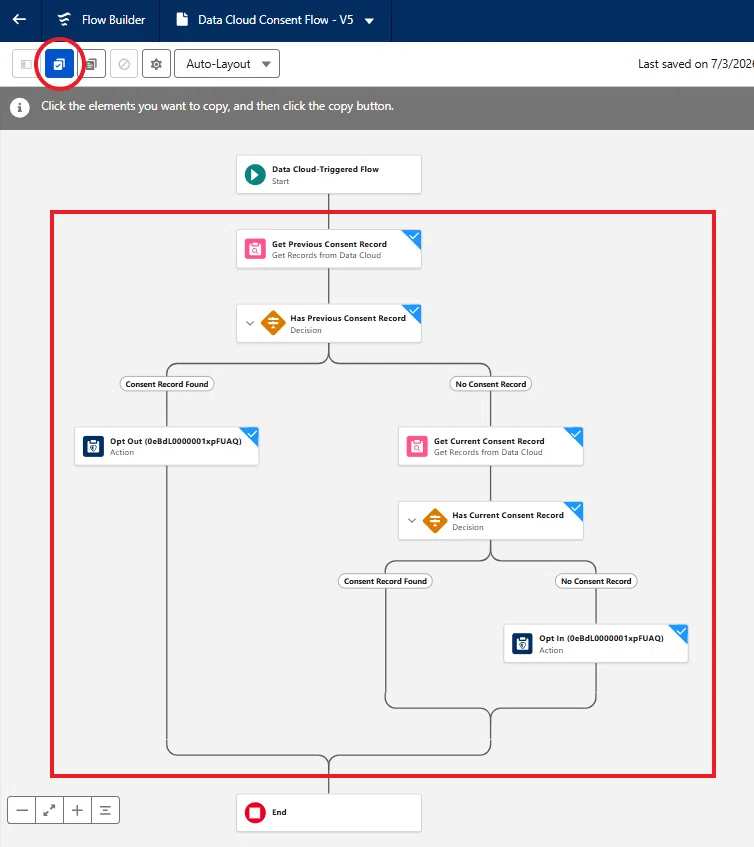Click the lower Consent Record Found label
The height and width of the screenshot is (847, 754).
pos(385,581)
